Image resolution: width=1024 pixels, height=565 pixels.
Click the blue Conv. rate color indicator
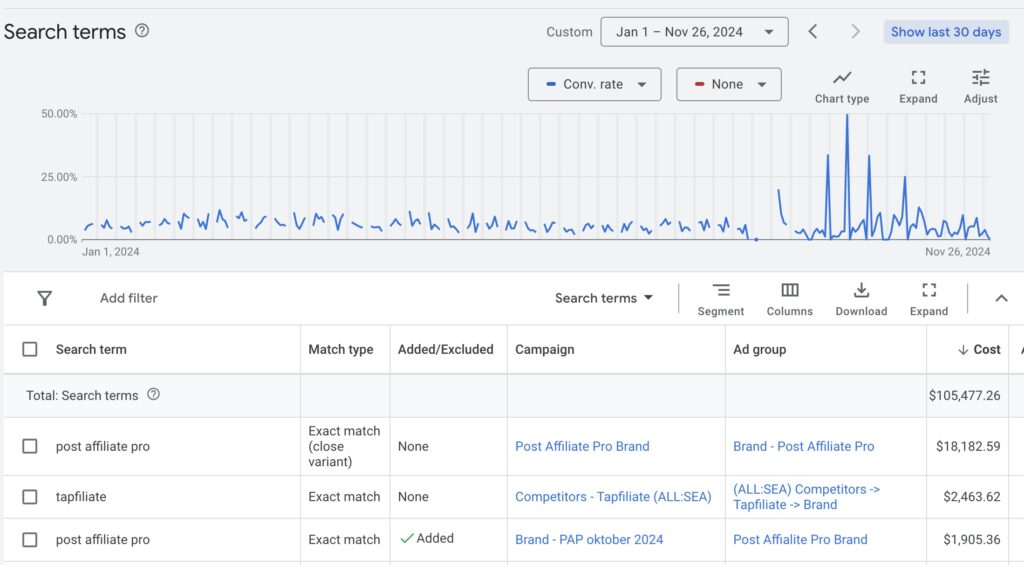click(551, 84)
